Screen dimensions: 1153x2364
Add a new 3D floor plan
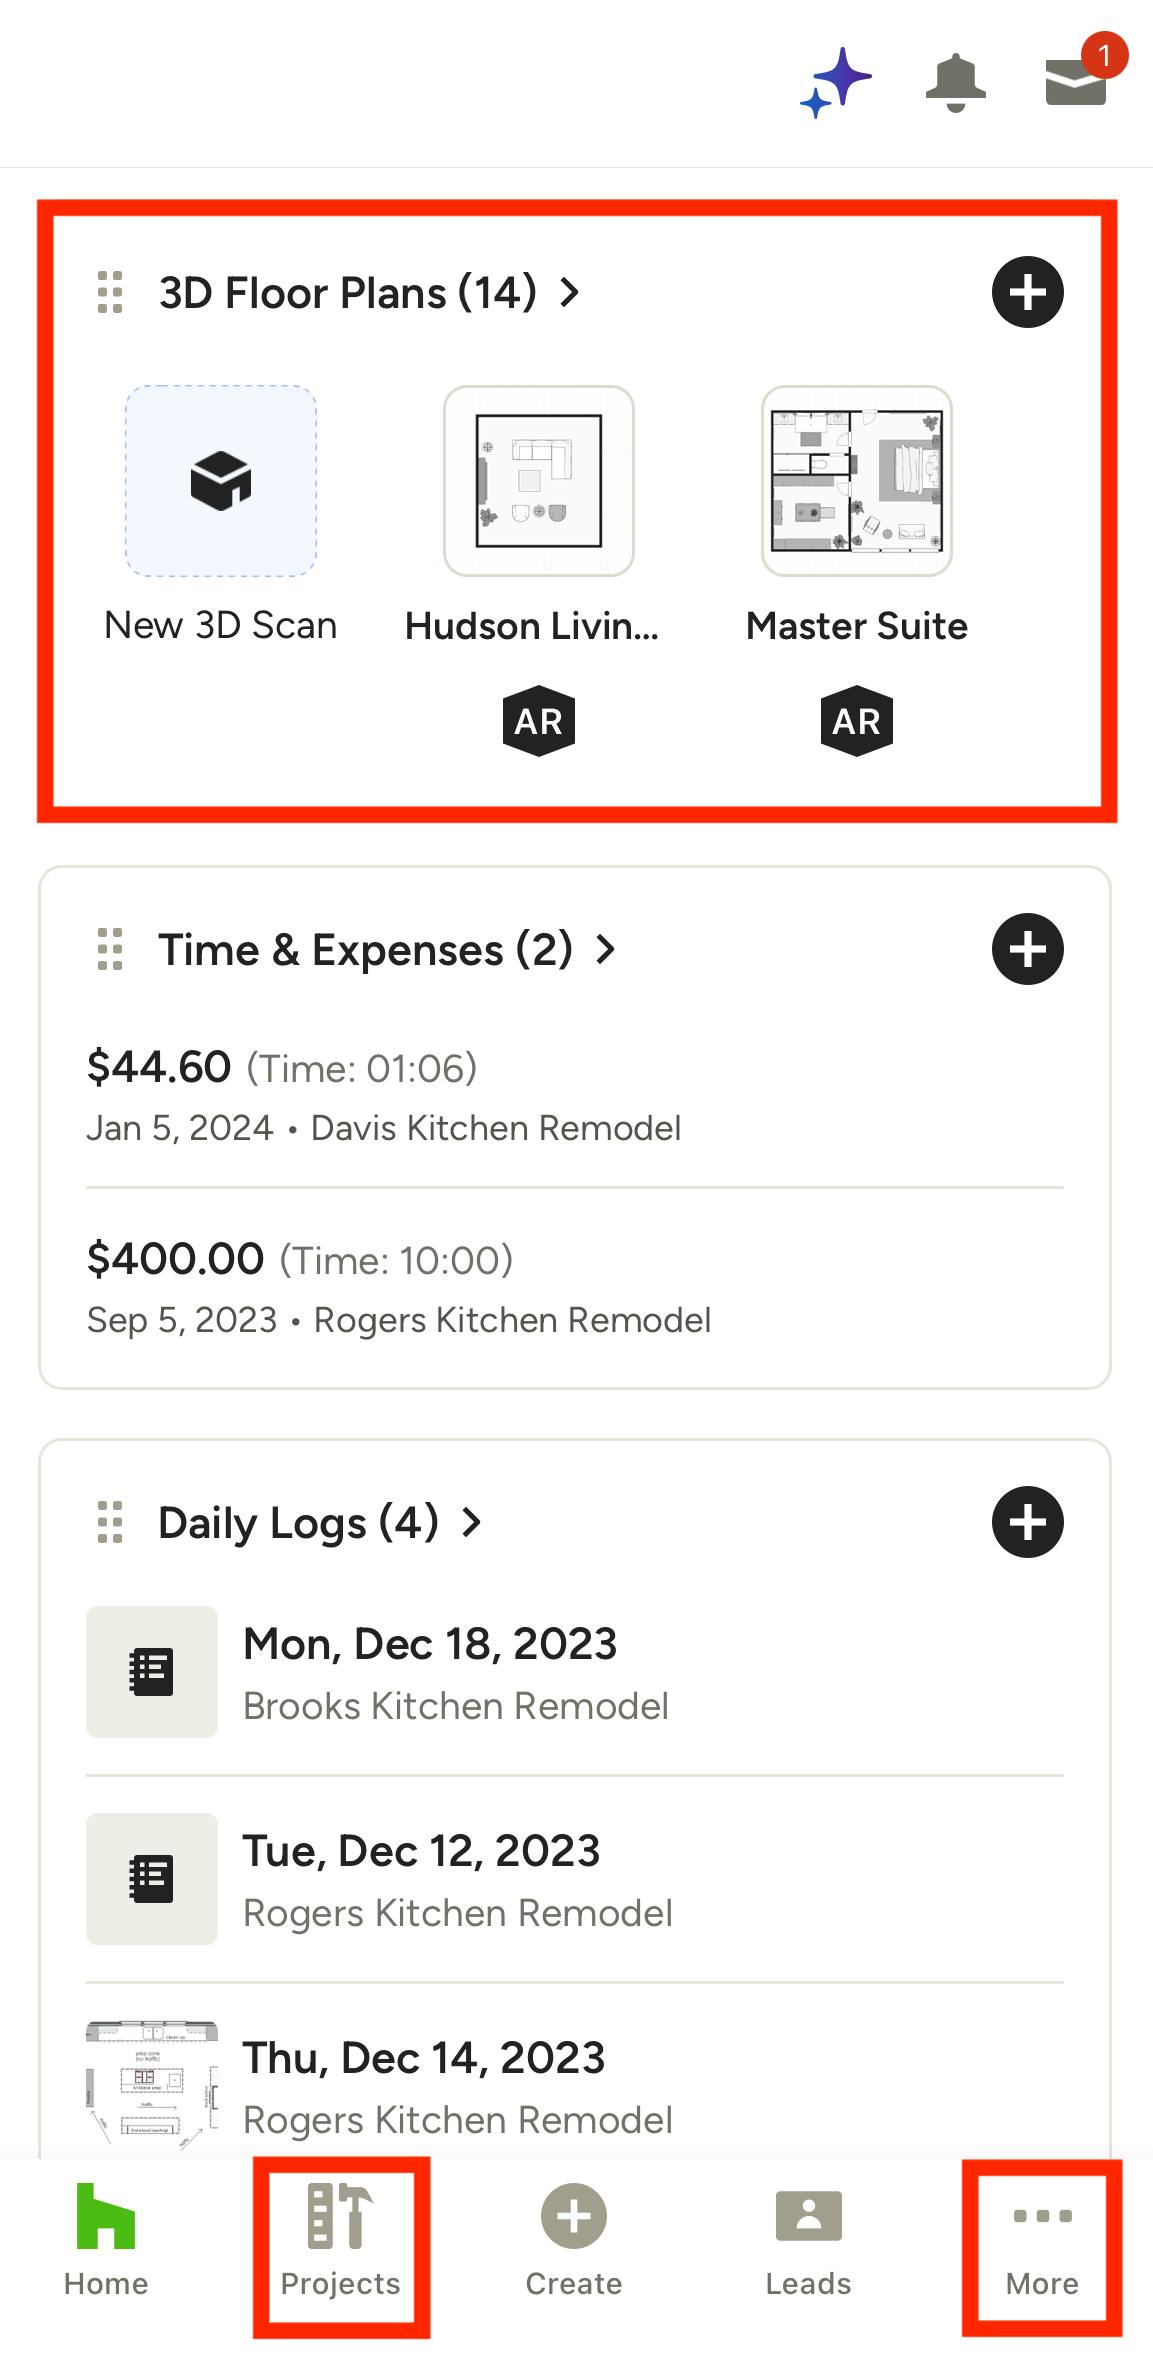point(1027,292)
